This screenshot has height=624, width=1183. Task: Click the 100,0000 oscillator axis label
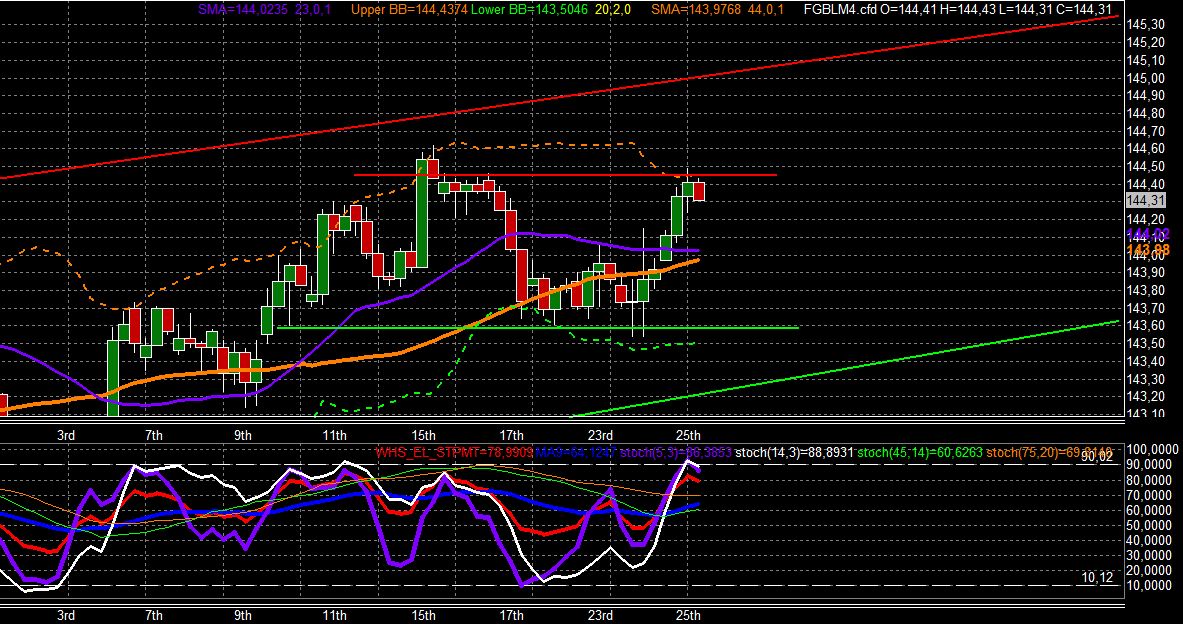pyautogui.click(x=1151, y=450)
